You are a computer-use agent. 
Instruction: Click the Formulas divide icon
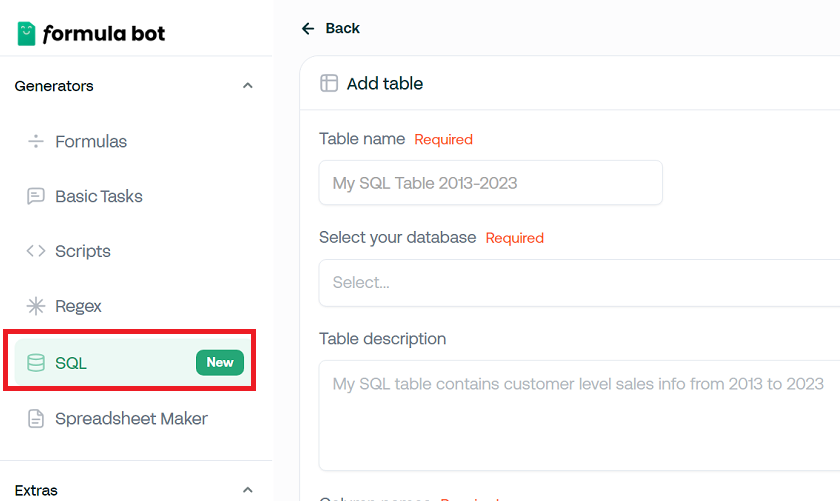pos(36,141)
